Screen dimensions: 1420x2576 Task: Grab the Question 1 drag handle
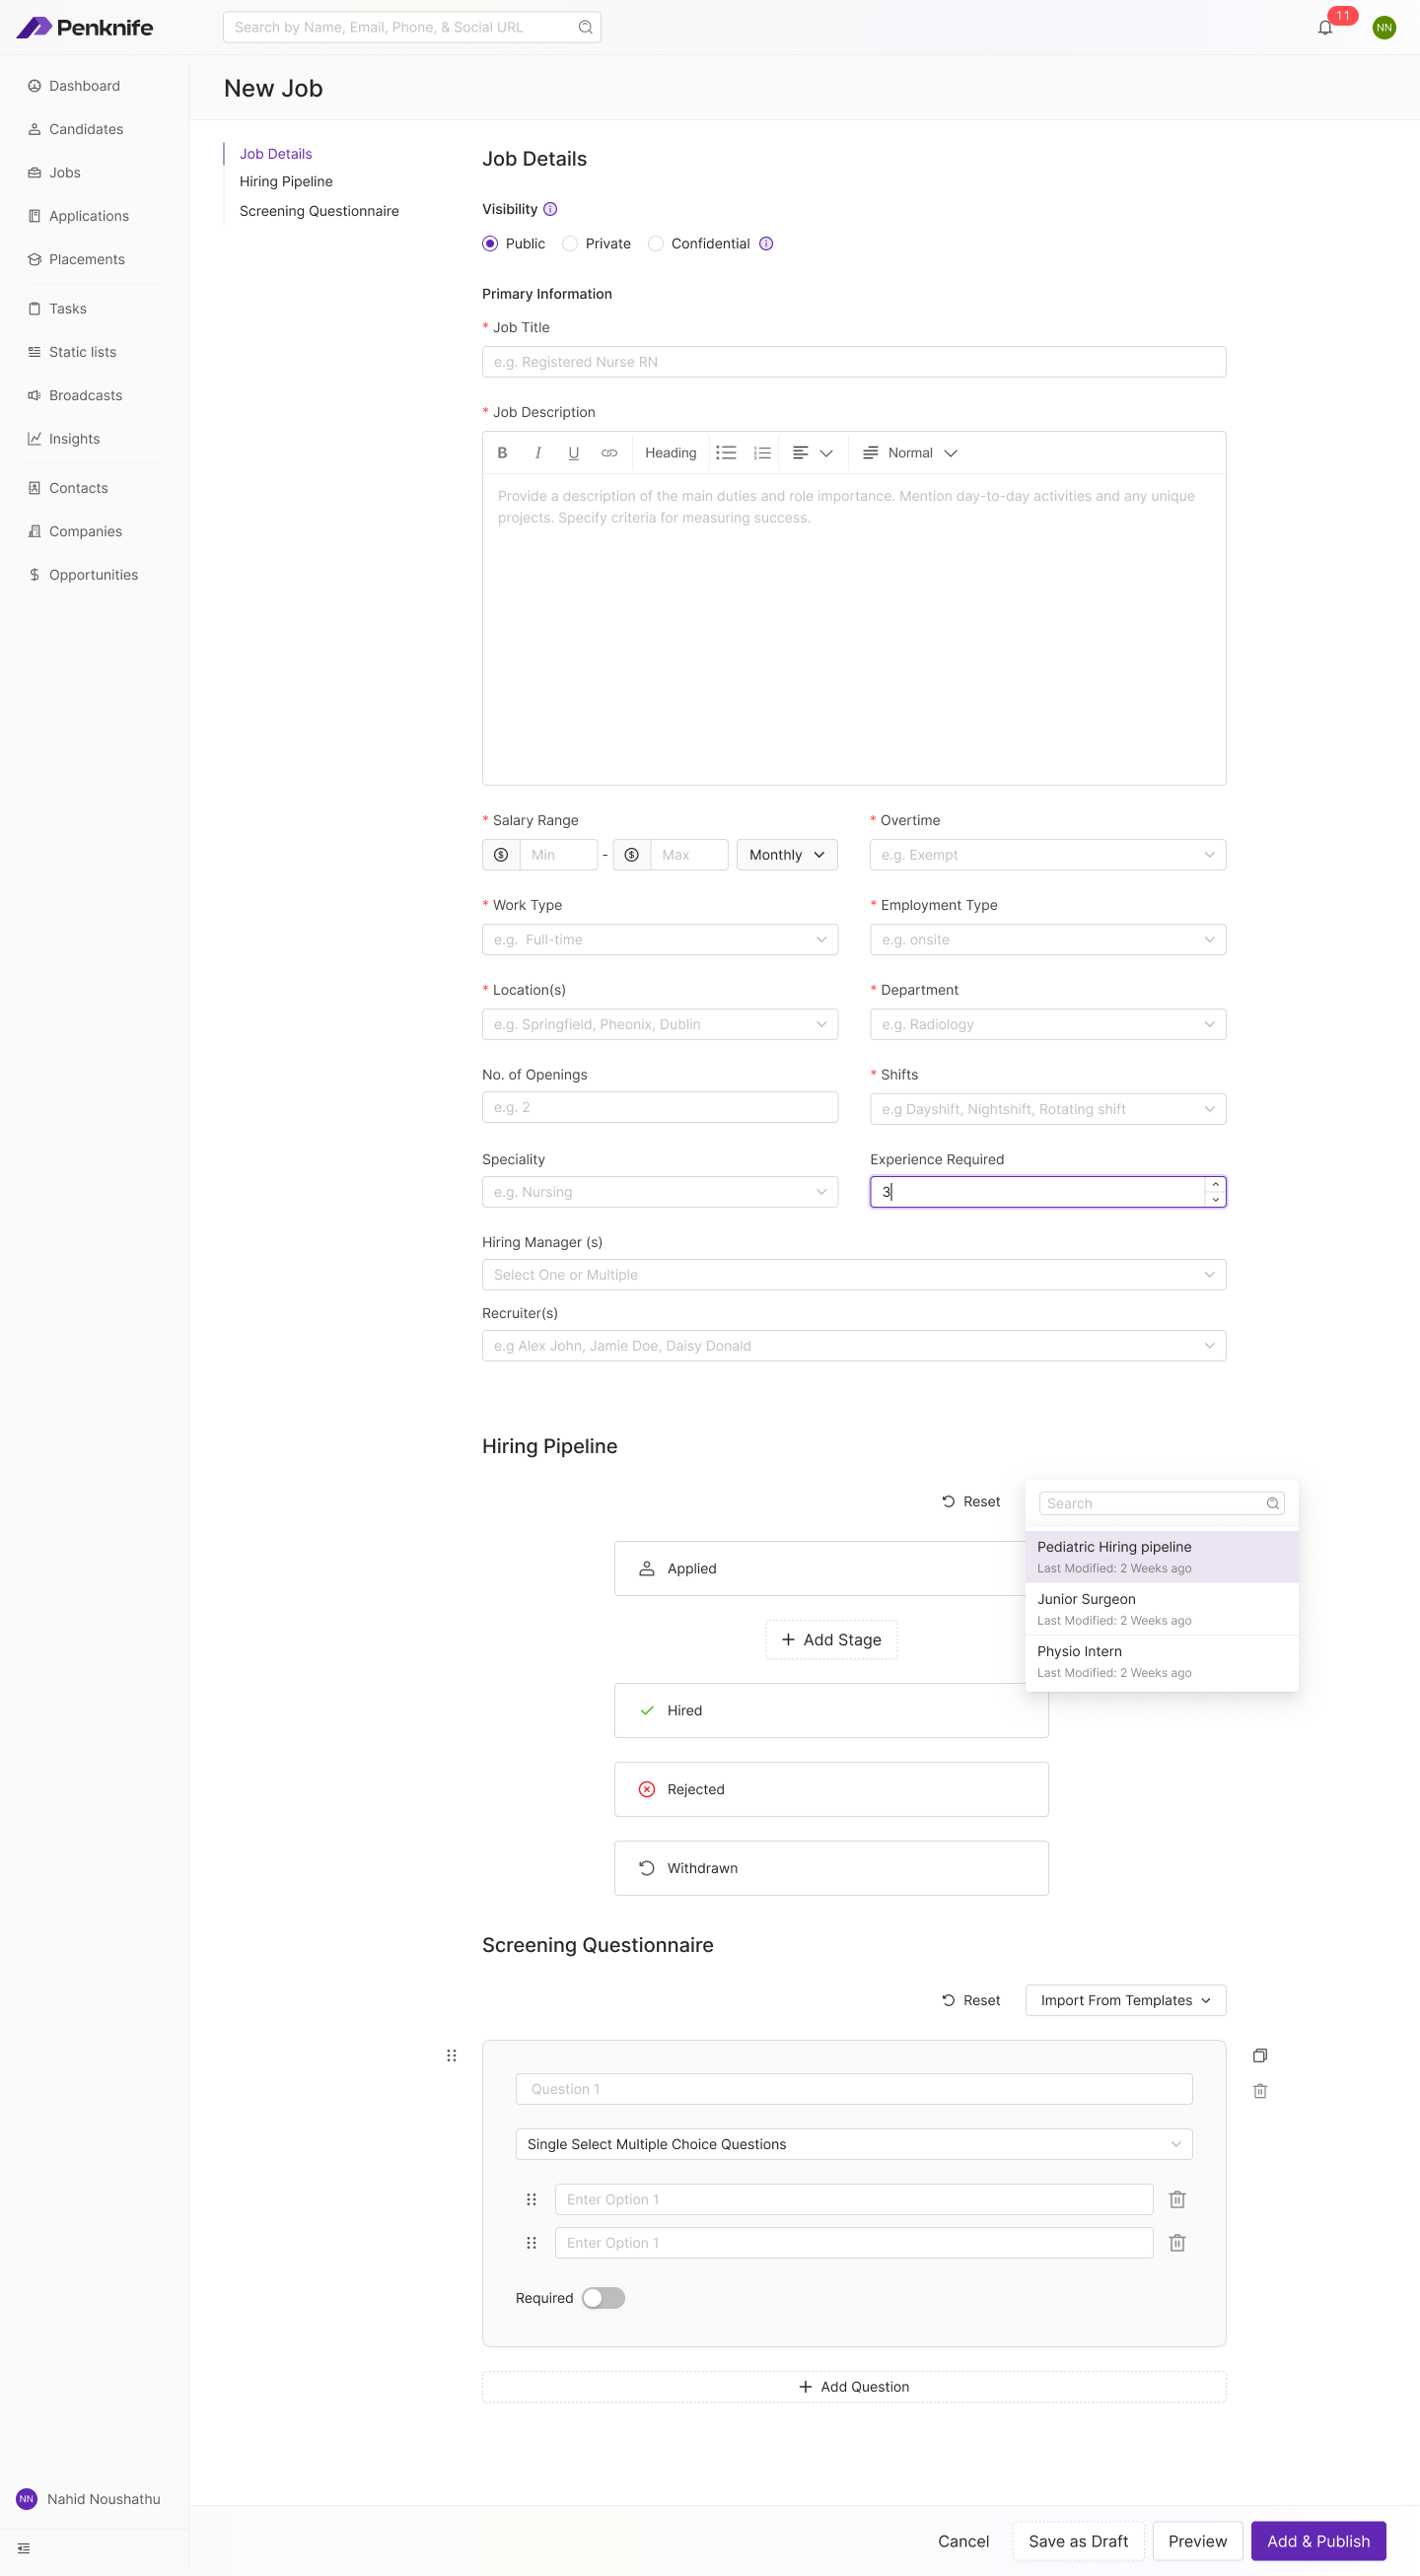[x=451, y=2056]
